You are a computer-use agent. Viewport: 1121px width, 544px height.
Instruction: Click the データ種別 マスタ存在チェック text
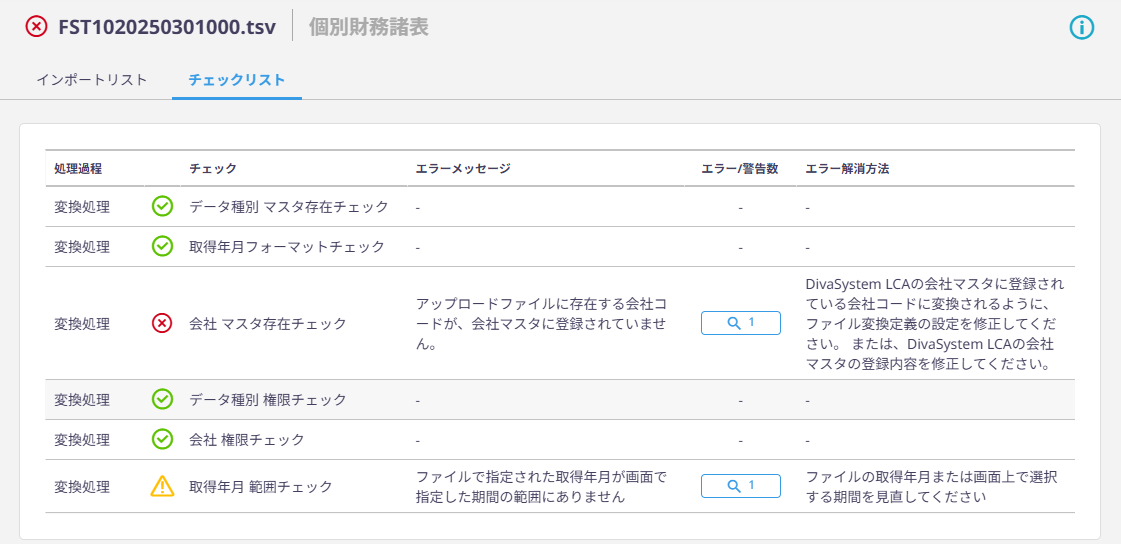[x=289, y=207]
